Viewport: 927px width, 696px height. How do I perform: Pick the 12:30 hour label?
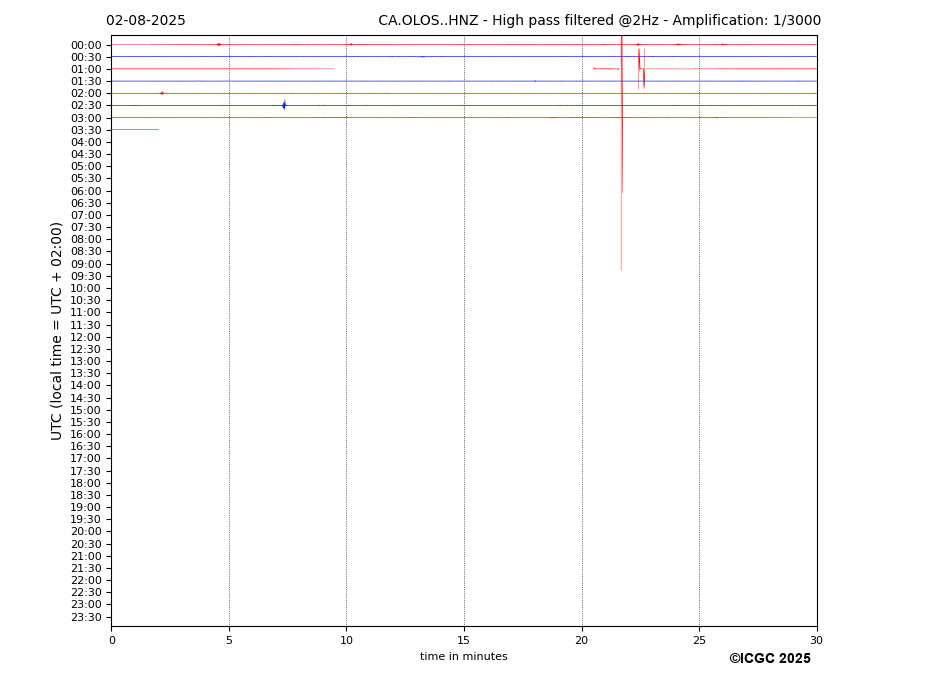[x=86, y=349]
